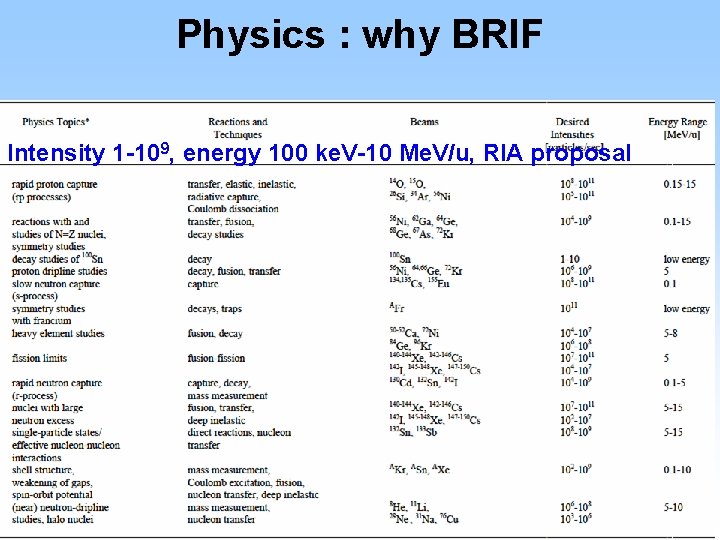This screenshot has height=540, width=720.
Task: Click "studies of N=Z nuclei," line
Action: point(59,235)
